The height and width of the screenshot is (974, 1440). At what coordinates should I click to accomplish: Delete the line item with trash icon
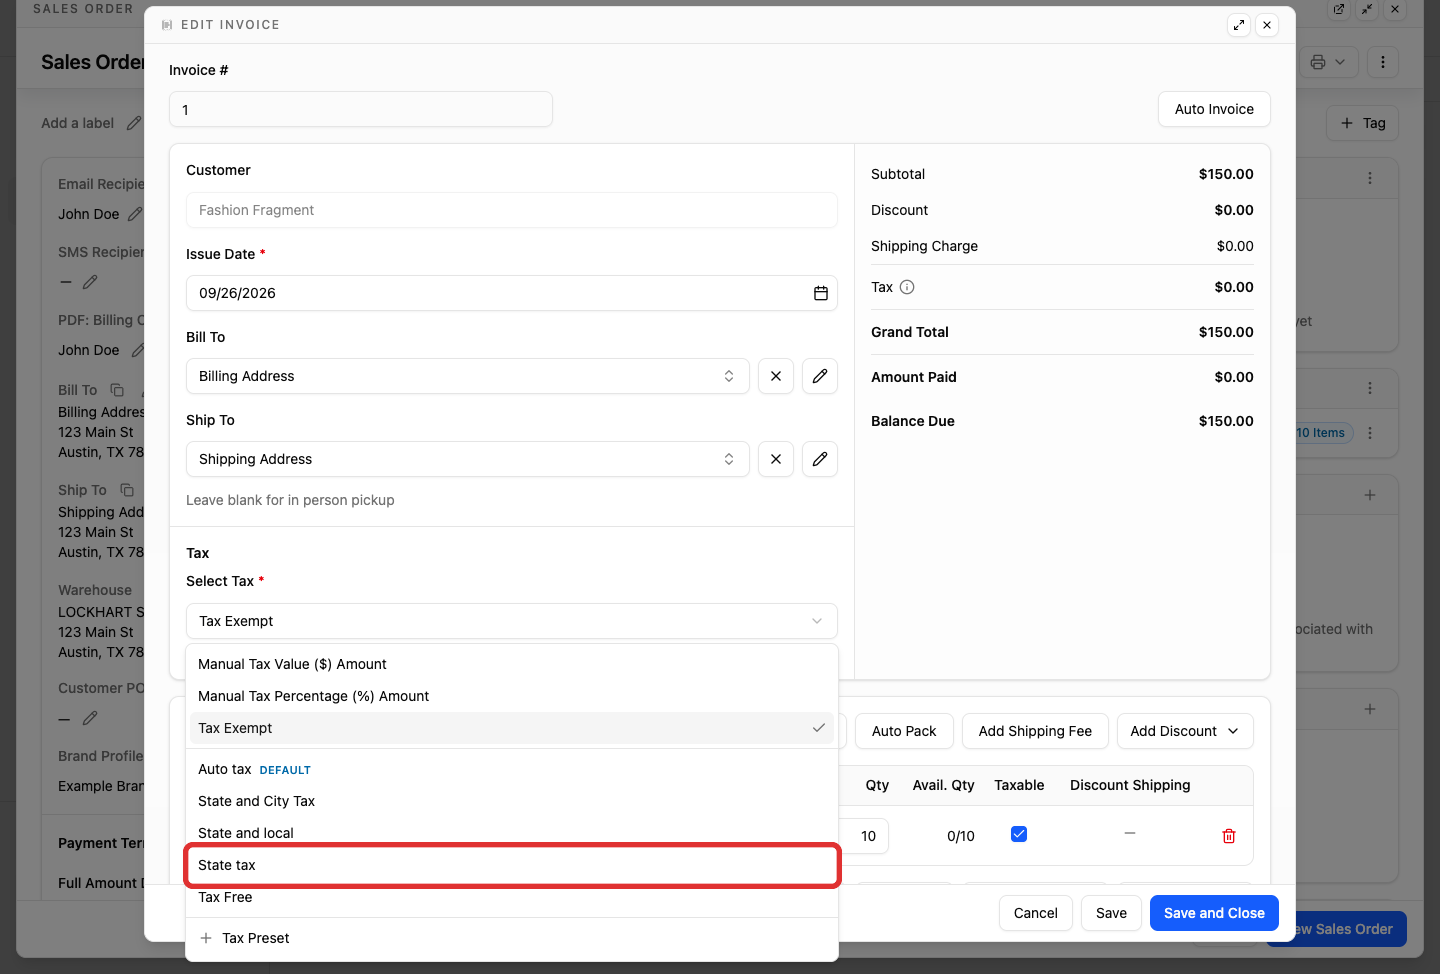point(1229,836)
